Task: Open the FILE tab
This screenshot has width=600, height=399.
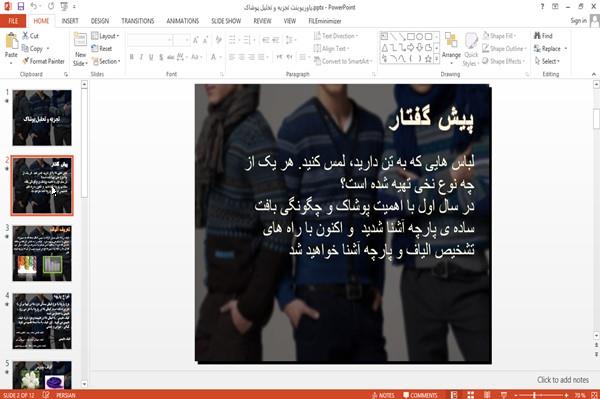Action: tap(13, 21)
